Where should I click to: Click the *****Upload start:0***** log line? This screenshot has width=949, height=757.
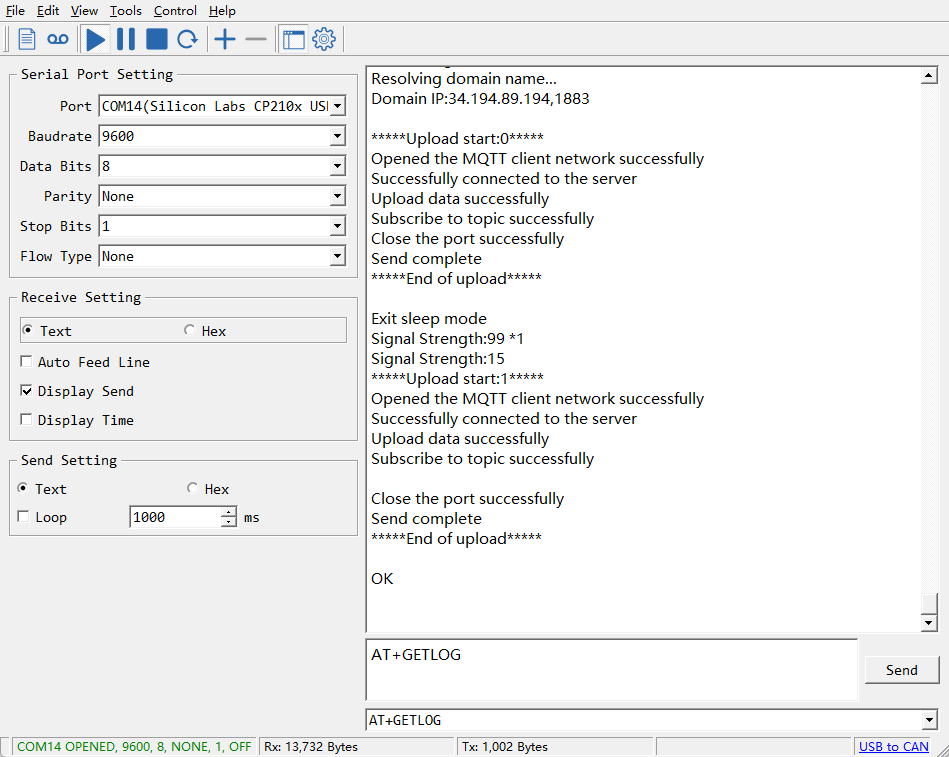pos(457,139)
